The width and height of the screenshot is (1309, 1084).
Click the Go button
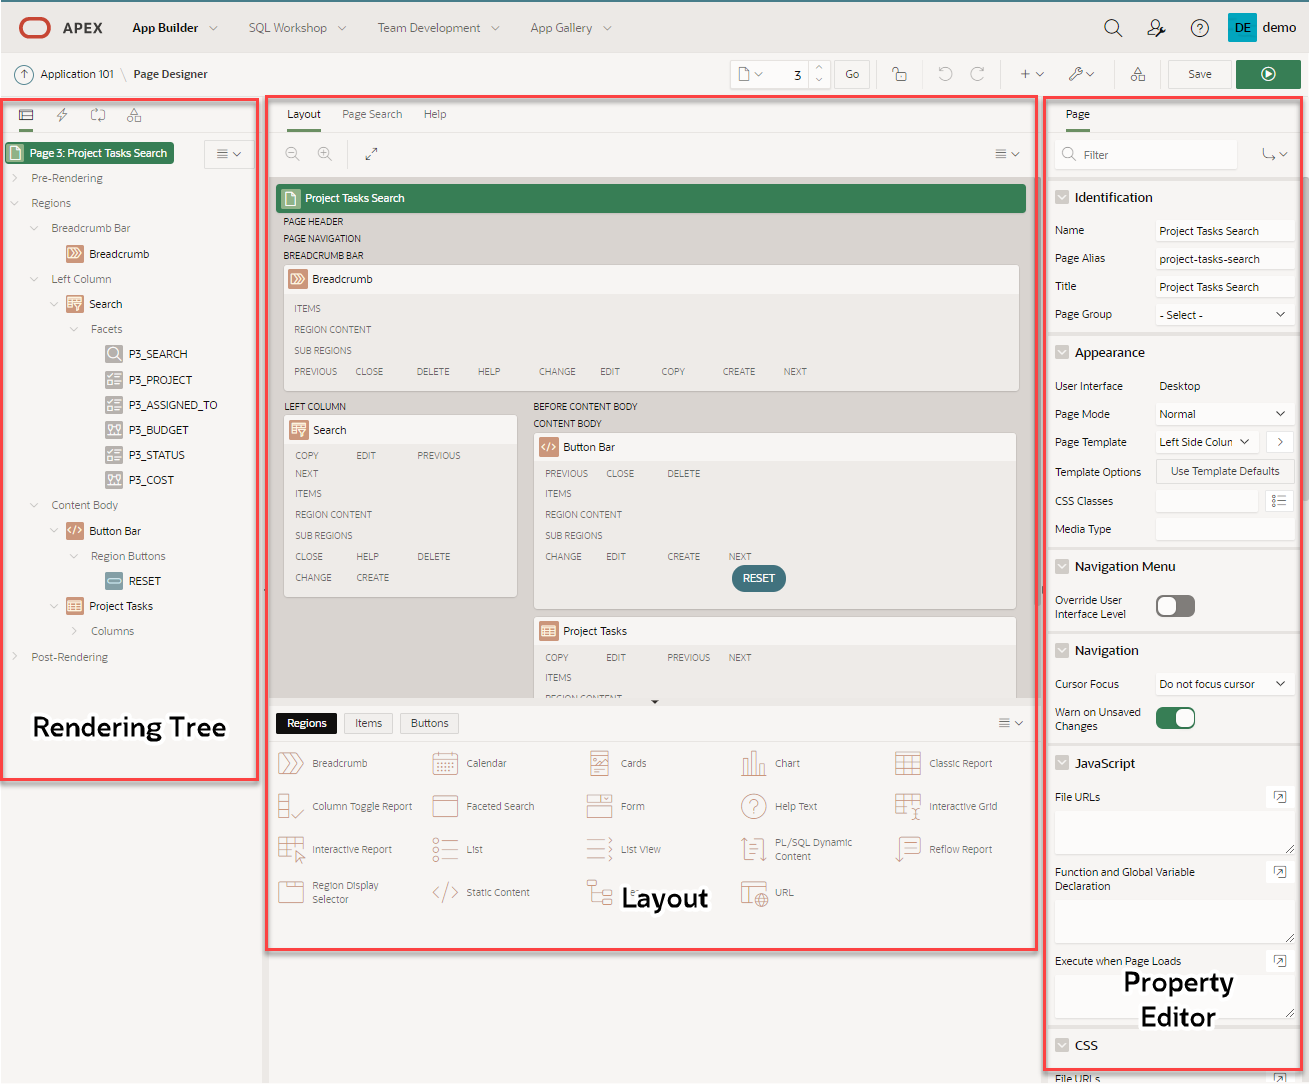coord(852,74)
